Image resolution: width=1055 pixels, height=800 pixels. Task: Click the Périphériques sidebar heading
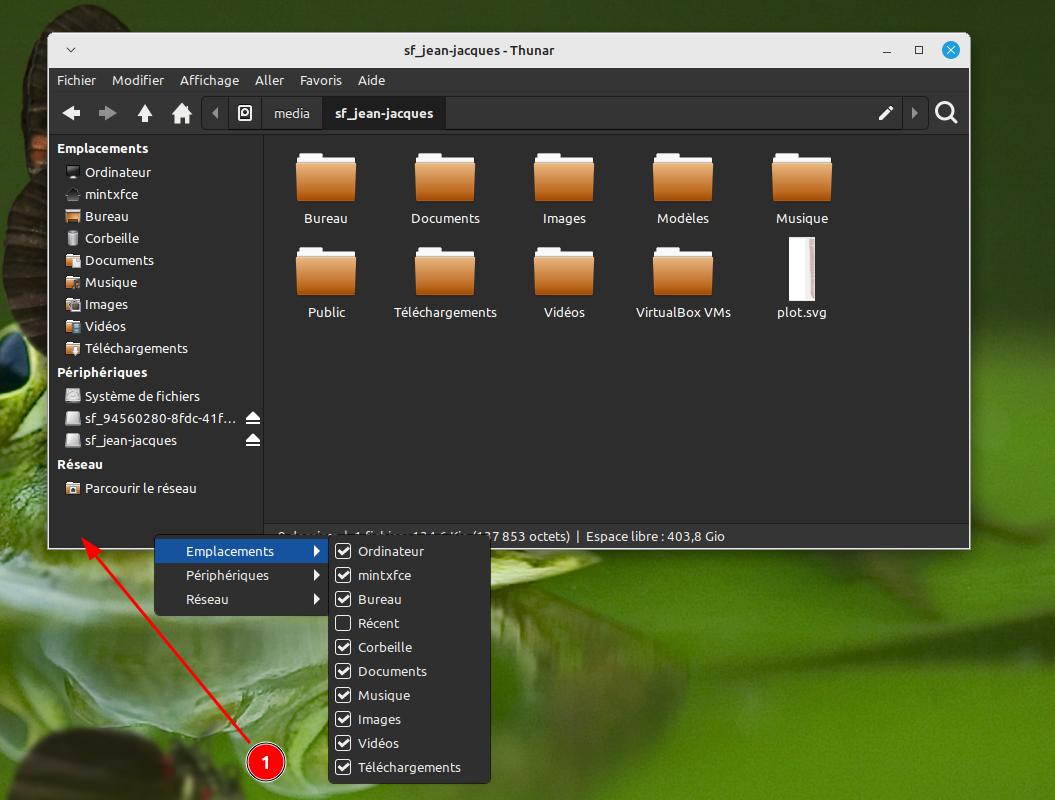pyautogui.click(x=102, y=372)
